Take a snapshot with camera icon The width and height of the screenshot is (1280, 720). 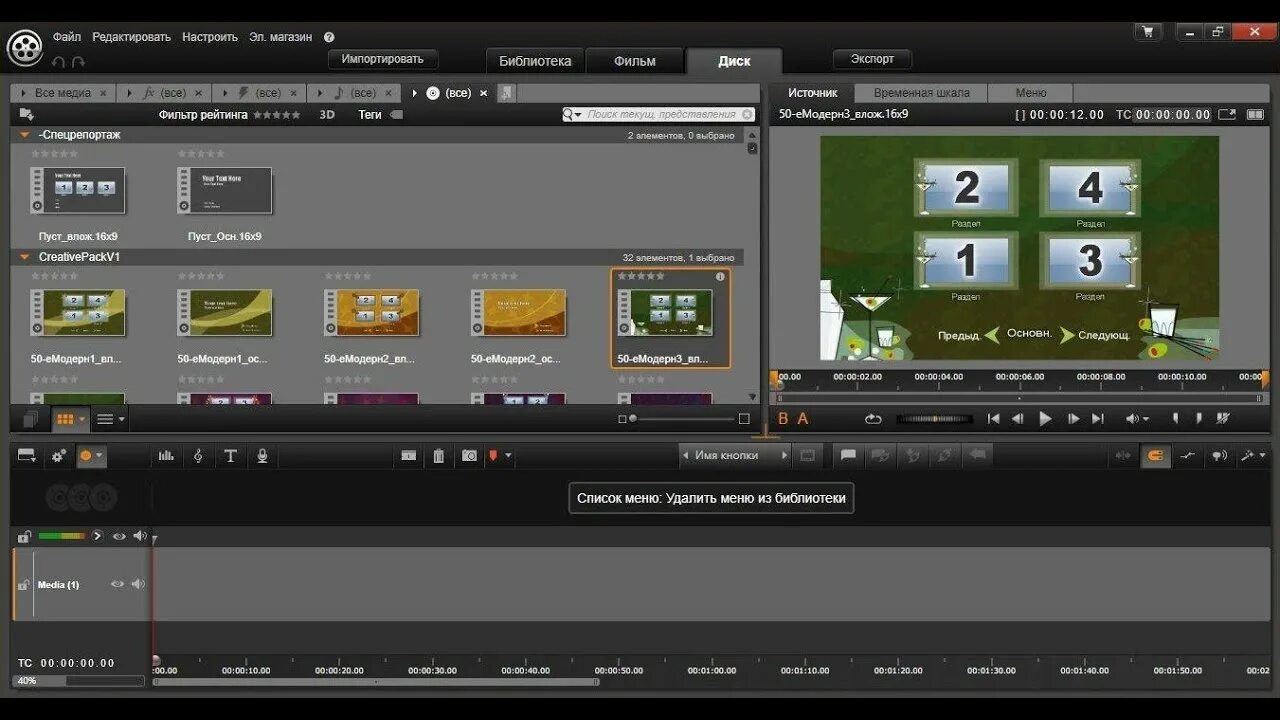coord(469,456)
